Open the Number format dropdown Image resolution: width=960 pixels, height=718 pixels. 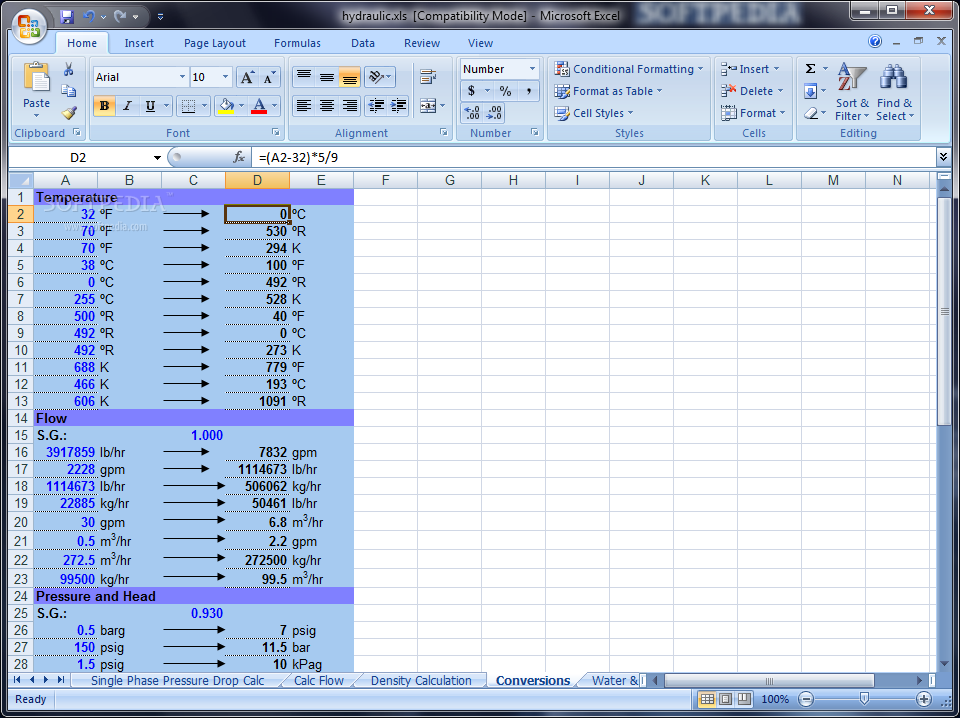click(x=532, y=69)
